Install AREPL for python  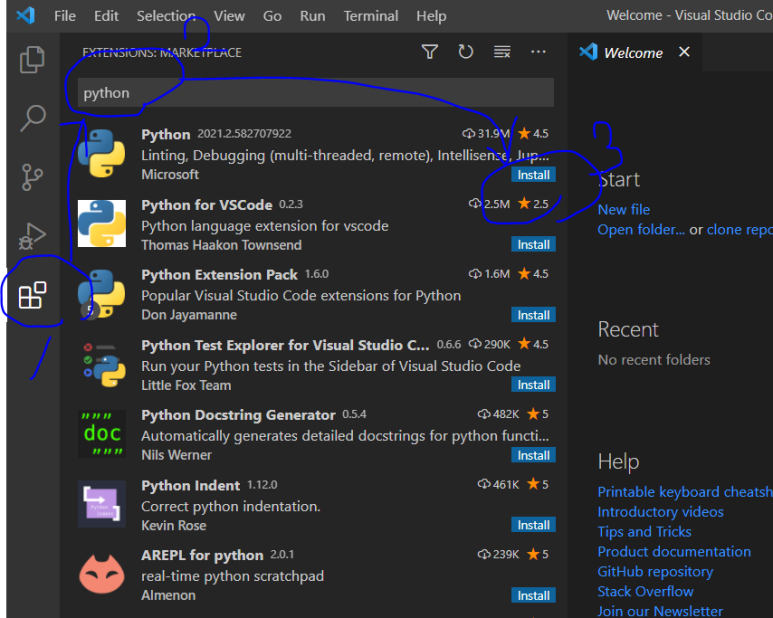coord(533,595)
